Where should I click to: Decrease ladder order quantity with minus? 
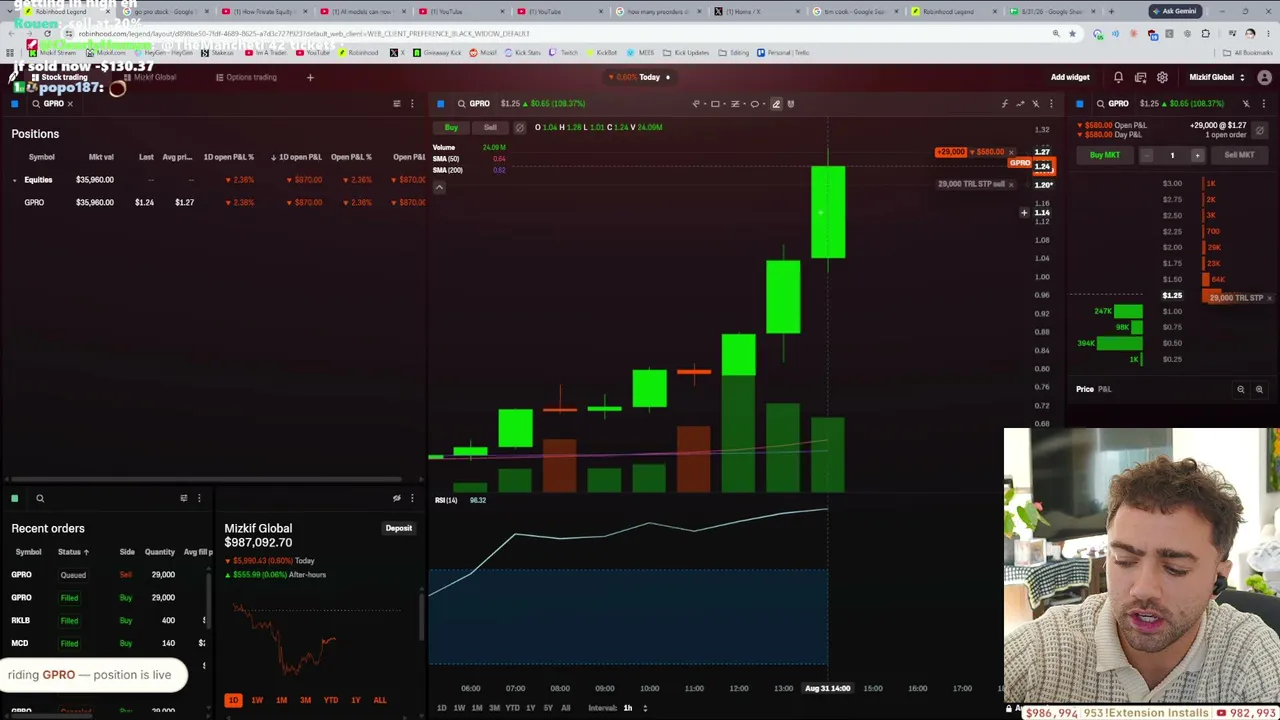pyautogui.click(x=1147, y=155)
